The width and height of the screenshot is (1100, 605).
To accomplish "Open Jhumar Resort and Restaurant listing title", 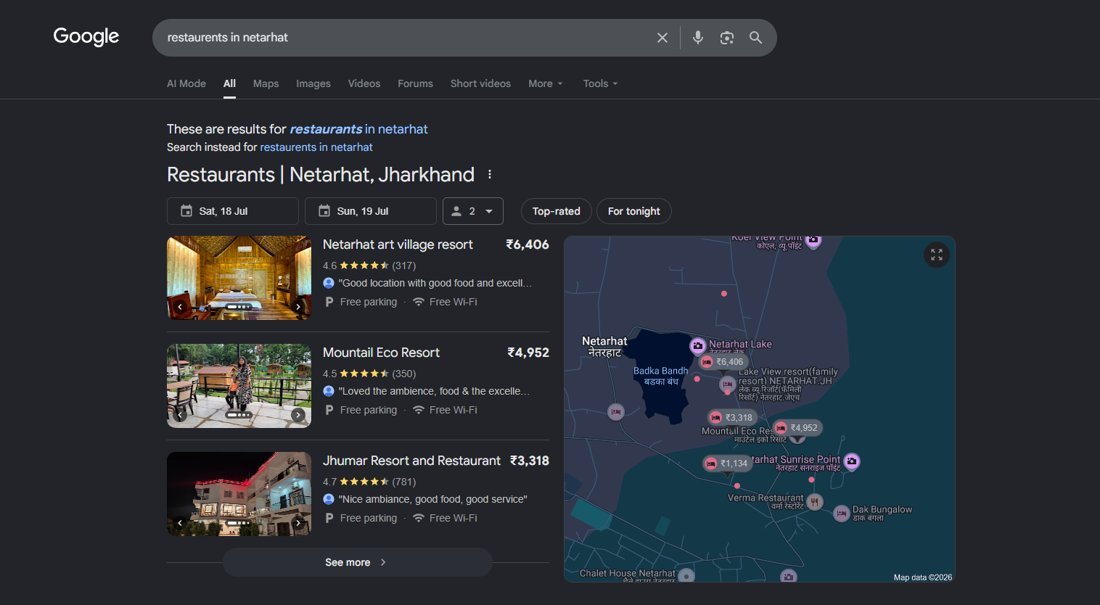I will pos(412,461).
